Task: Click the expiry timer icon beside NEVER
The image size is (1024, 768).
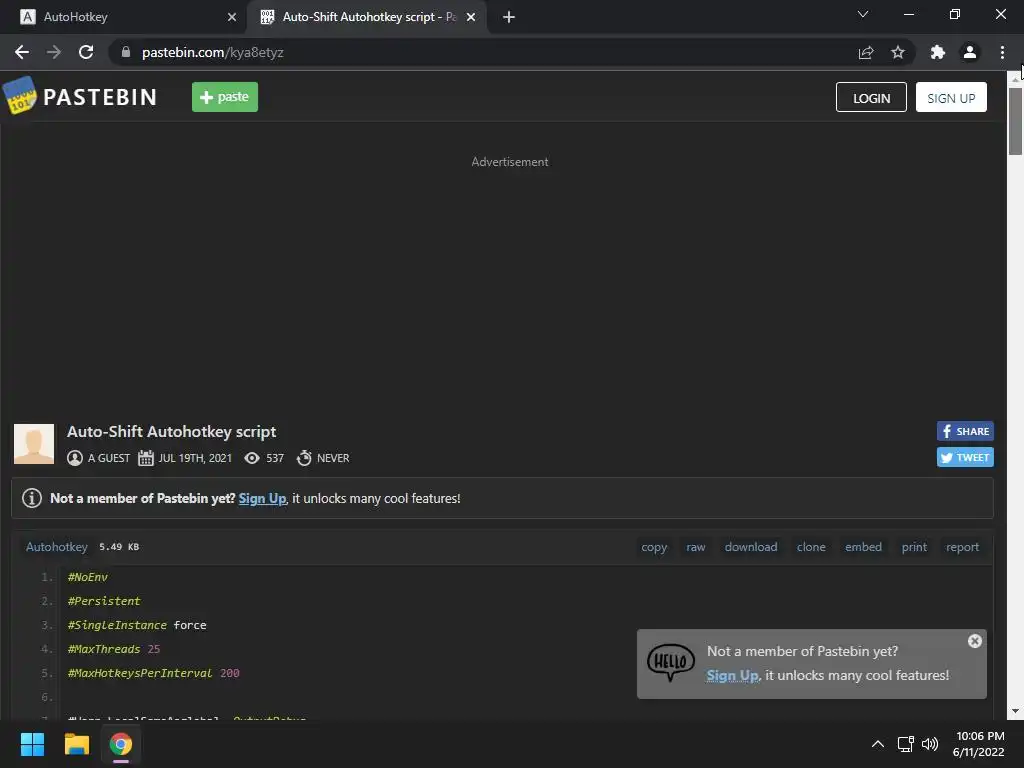Action: (304, 458)
